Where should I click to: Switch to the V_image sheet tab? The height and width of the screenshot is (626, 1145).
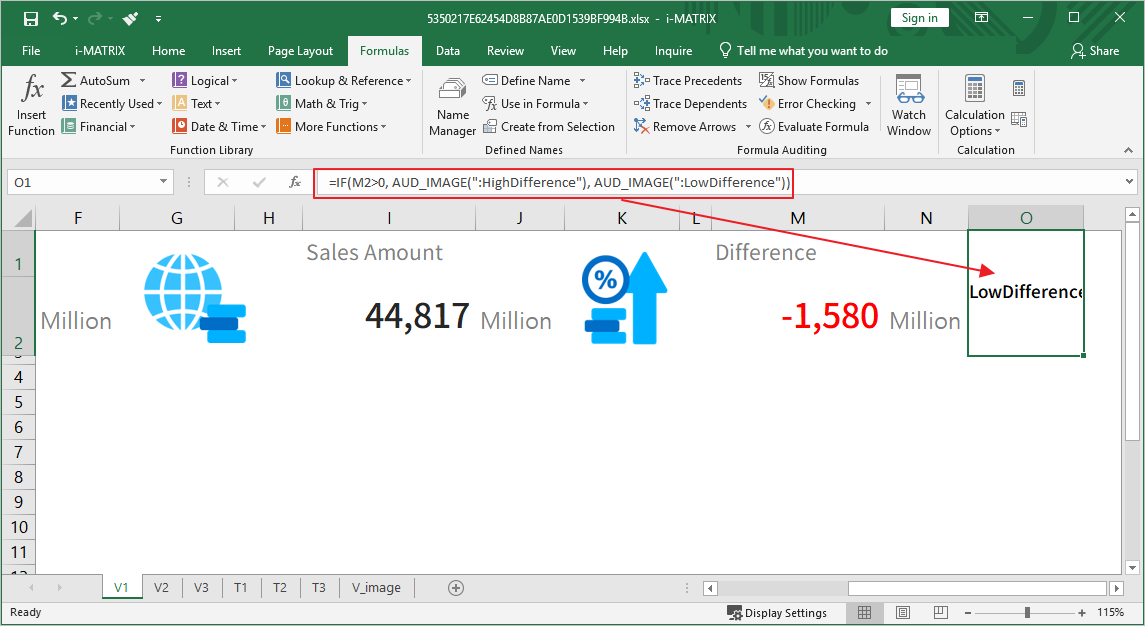(376, 588)
